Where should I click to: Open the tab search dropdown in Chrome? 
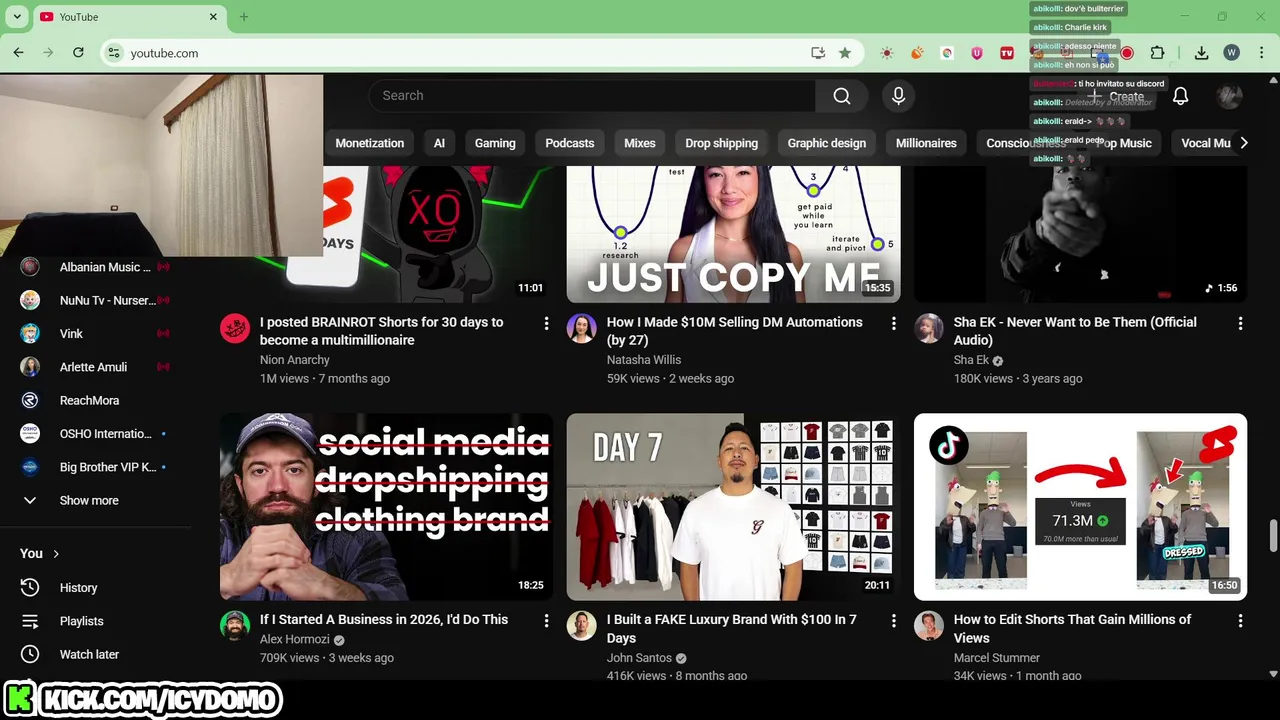(x=17, y=17)
